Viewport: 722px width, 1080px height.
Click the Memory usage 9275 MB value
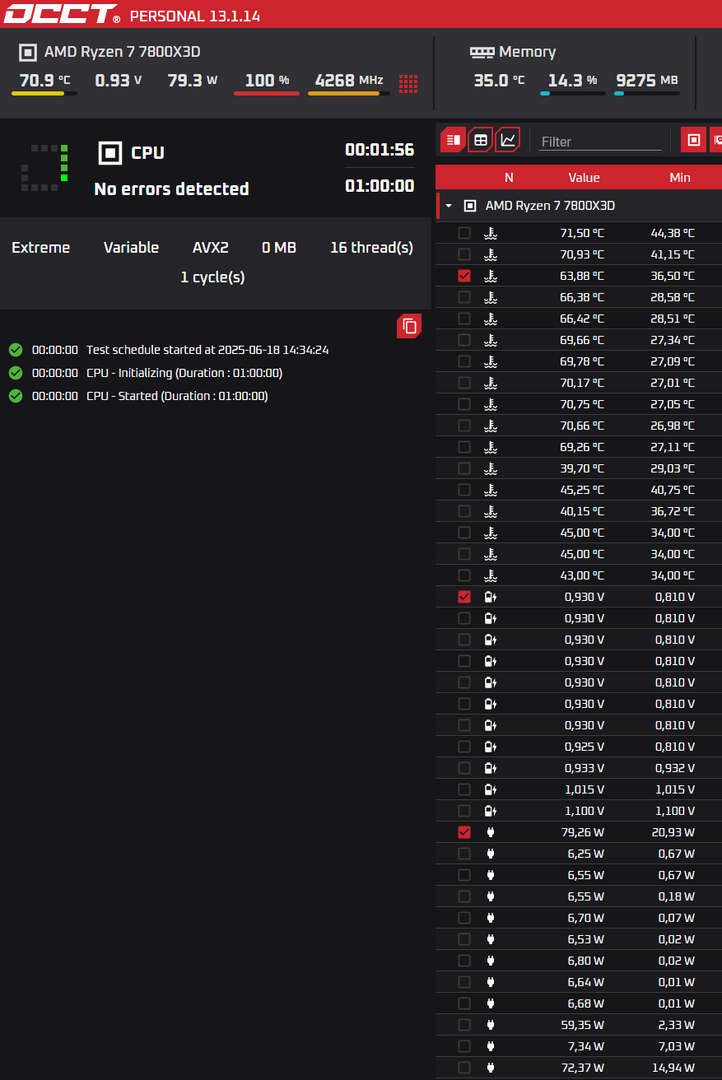(647, 80)
